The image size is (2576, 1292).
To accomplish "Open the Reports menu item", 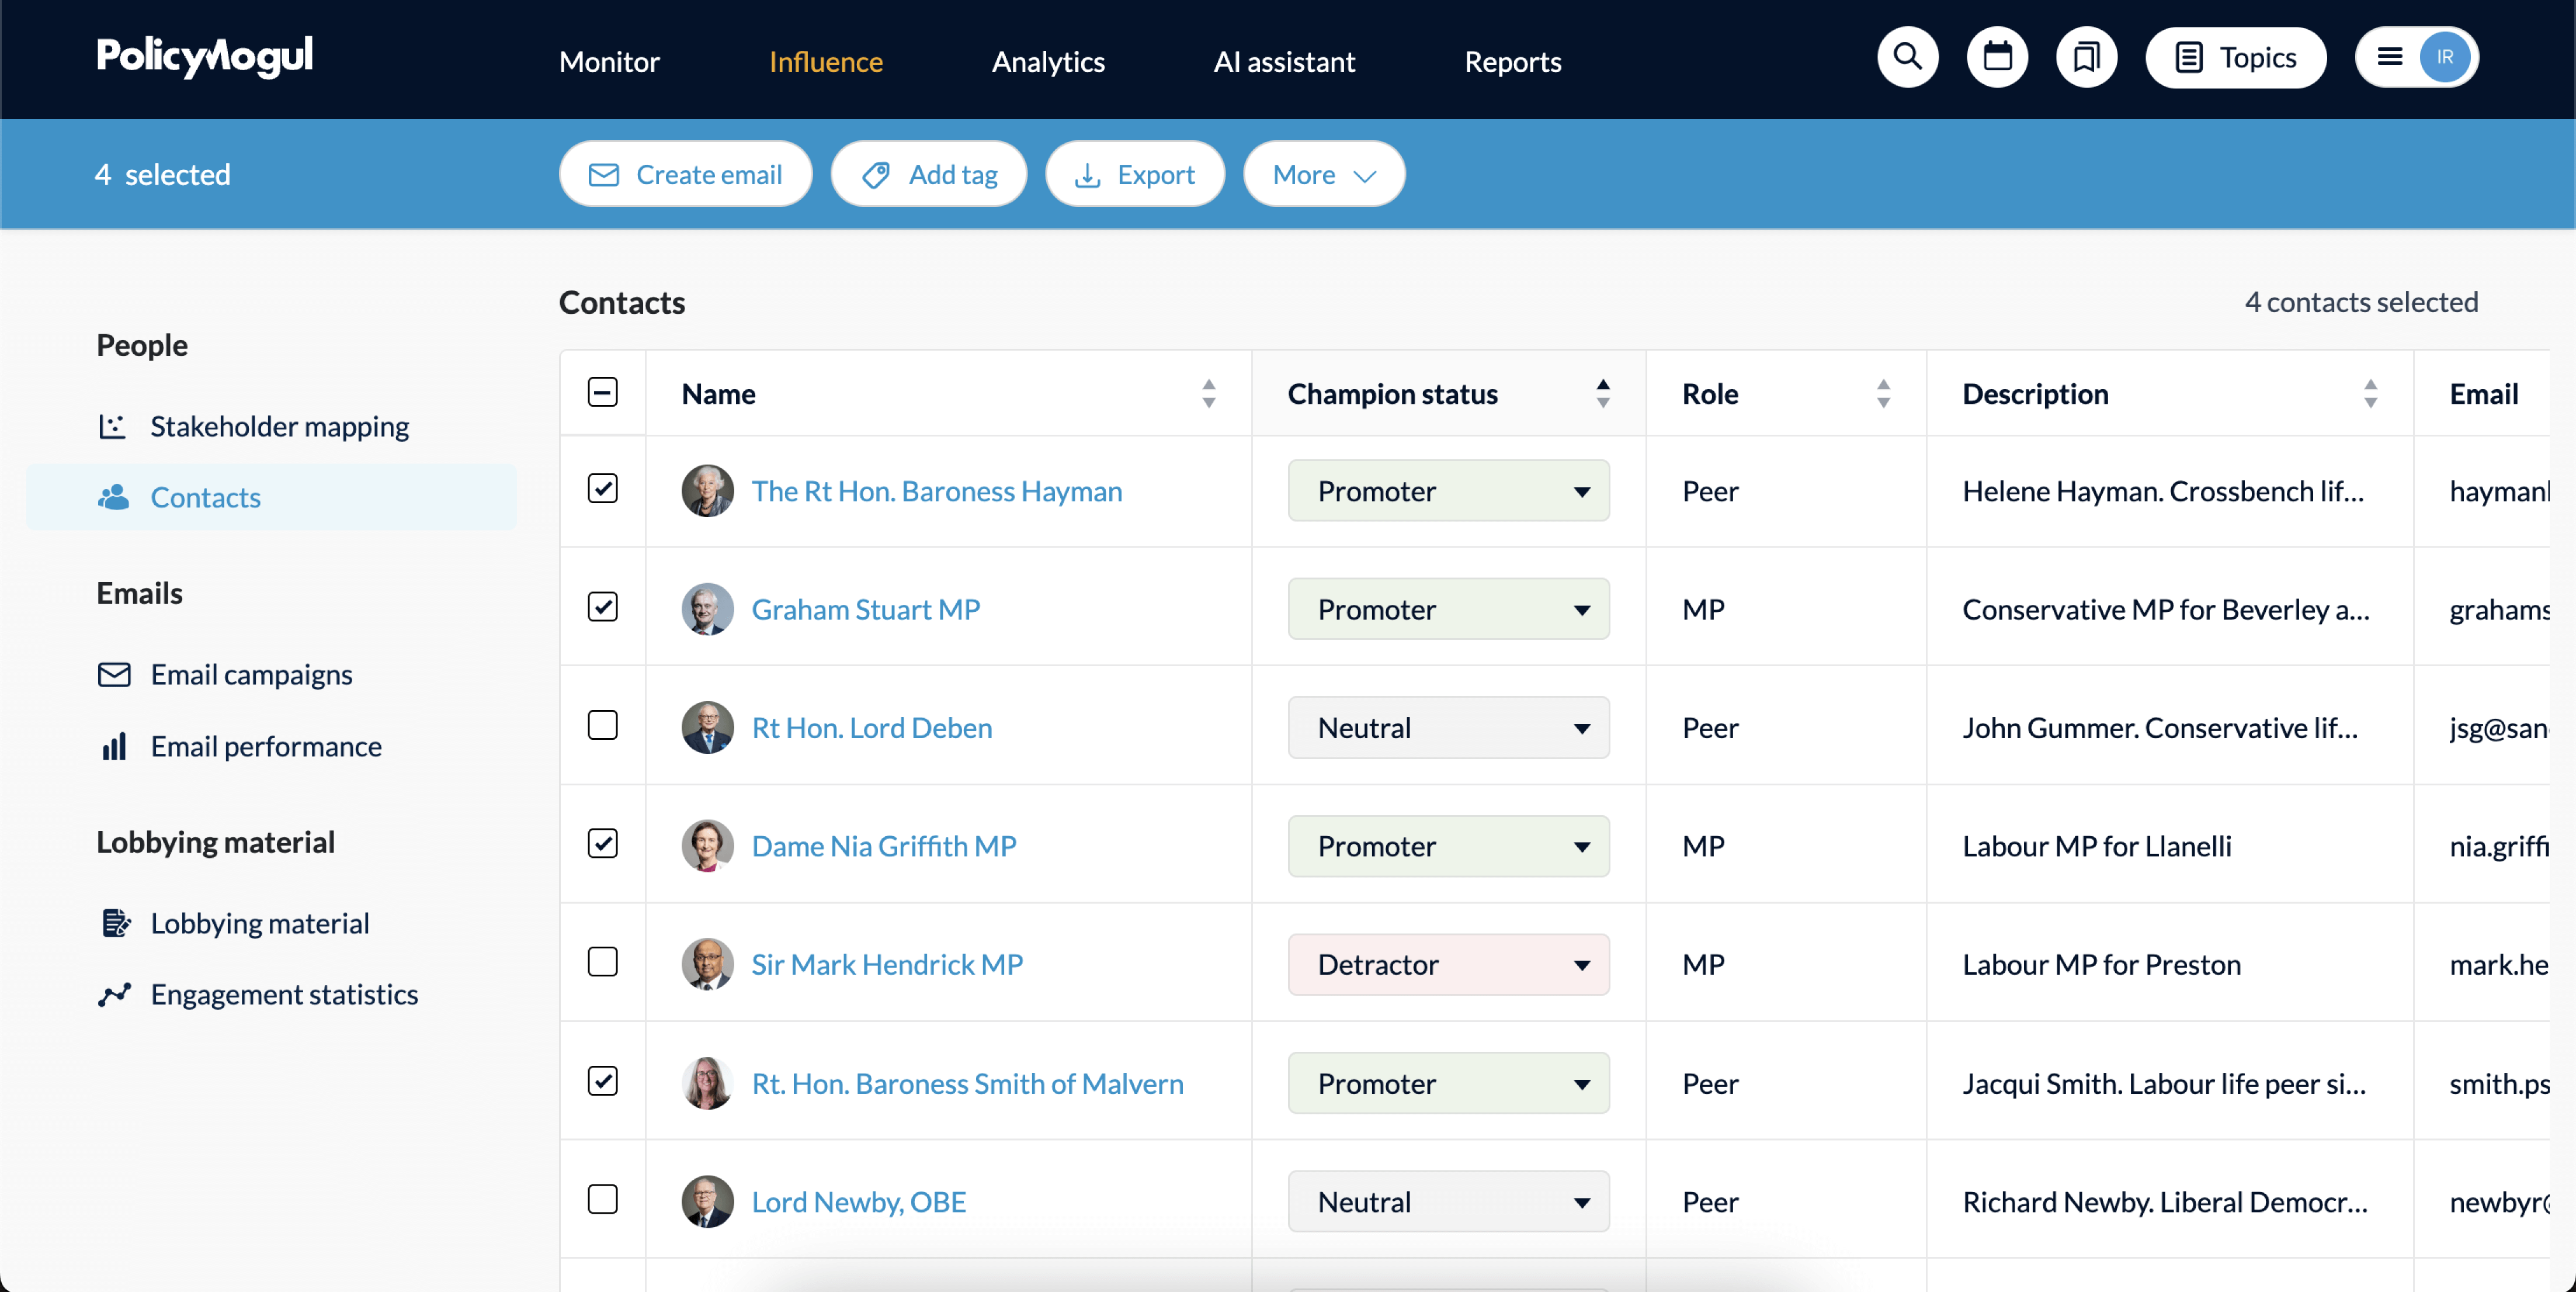I will pos(1511,62).
